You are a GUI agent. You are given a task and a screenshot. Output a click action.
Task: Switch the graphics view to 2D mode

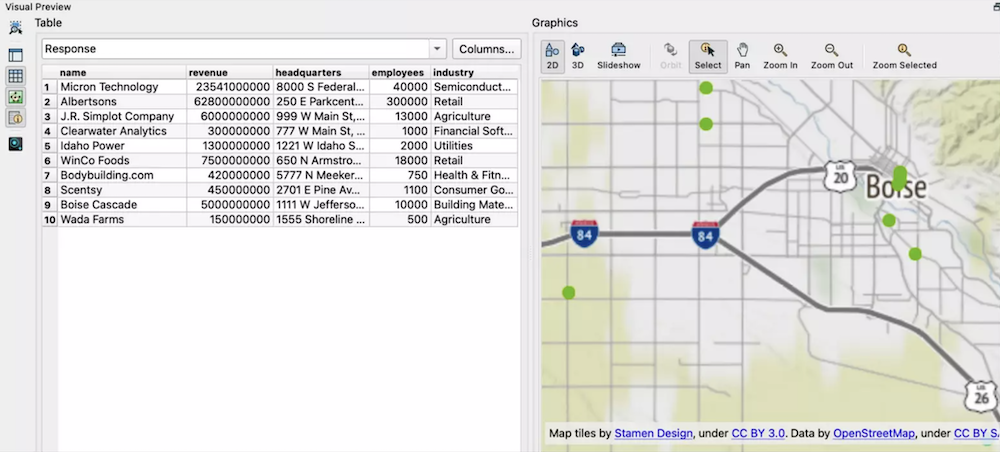(x=552, y=55)
